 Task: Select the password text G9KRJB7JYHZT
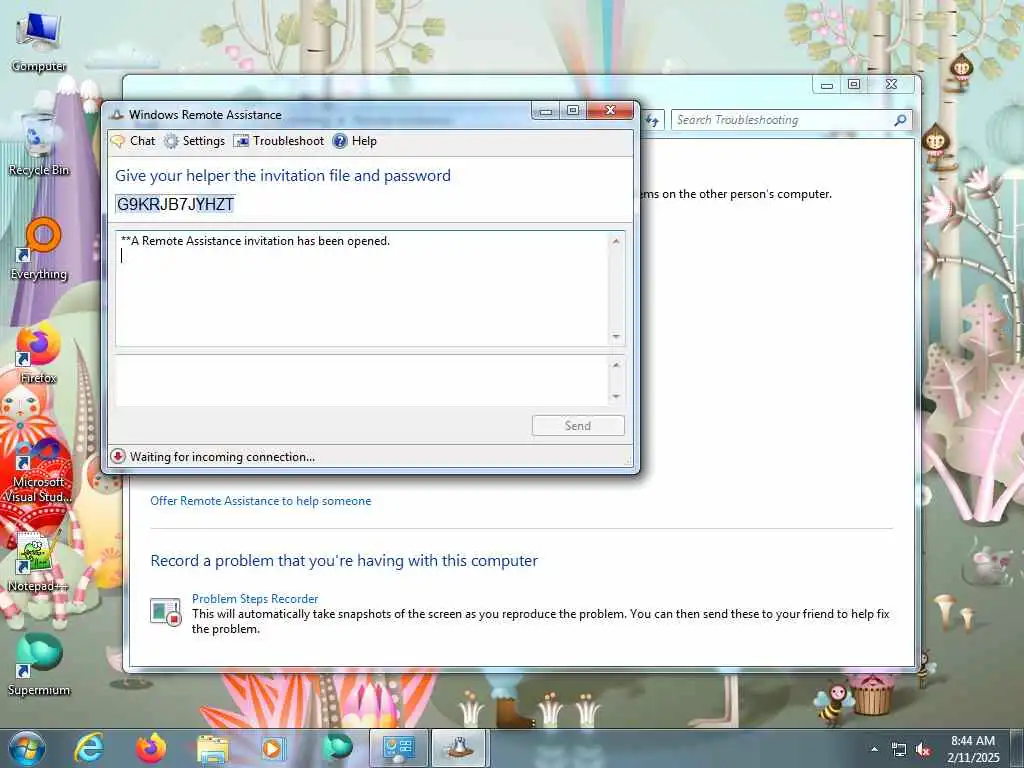(x=175, y=204)
